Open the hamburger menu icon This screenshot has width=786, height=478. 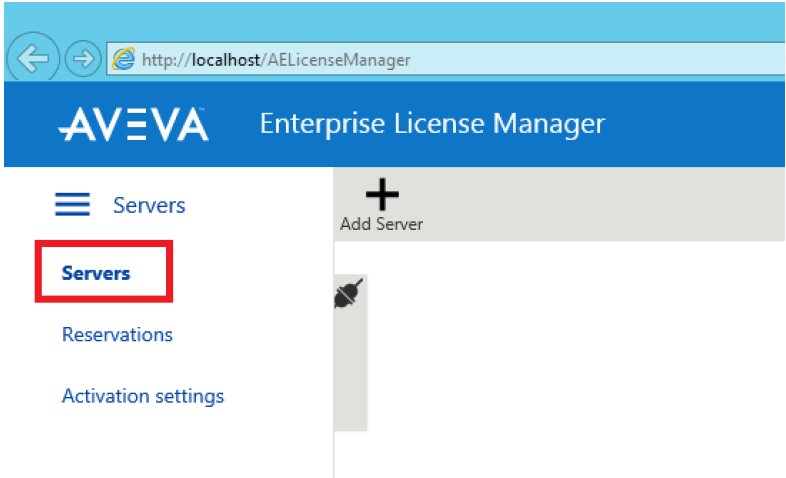pyautogui.click(x=72, y=204)
